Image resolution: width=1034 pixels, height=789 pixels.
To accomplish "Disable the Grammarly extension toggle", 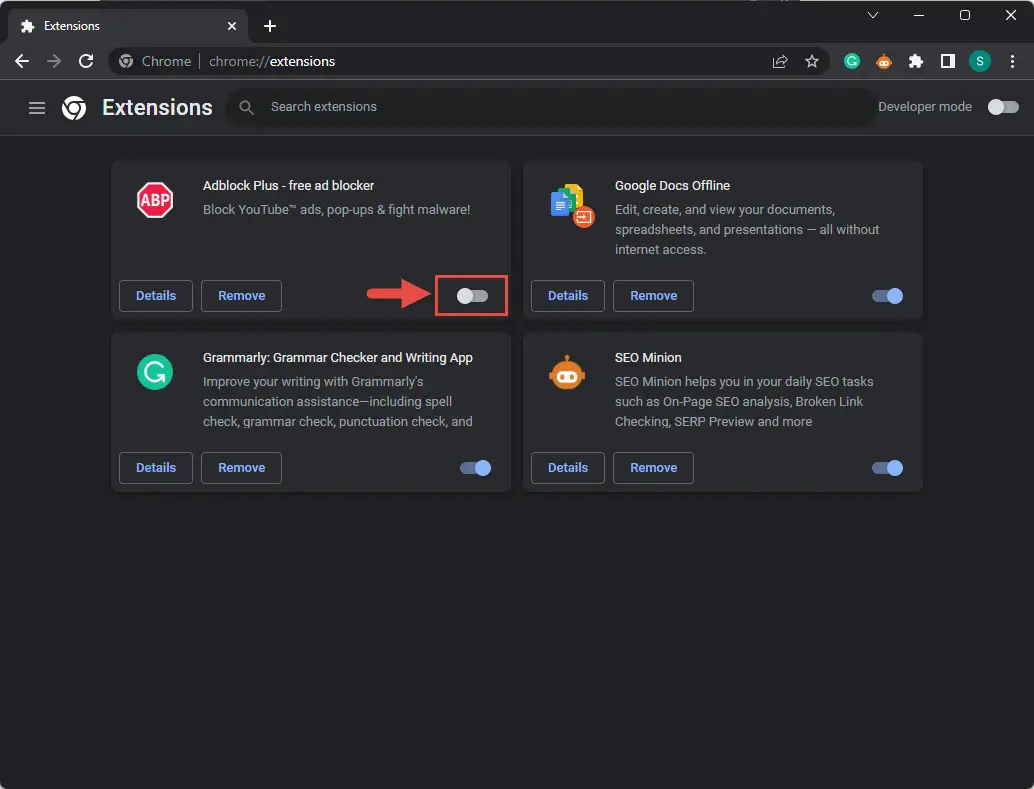I will 475,468.
